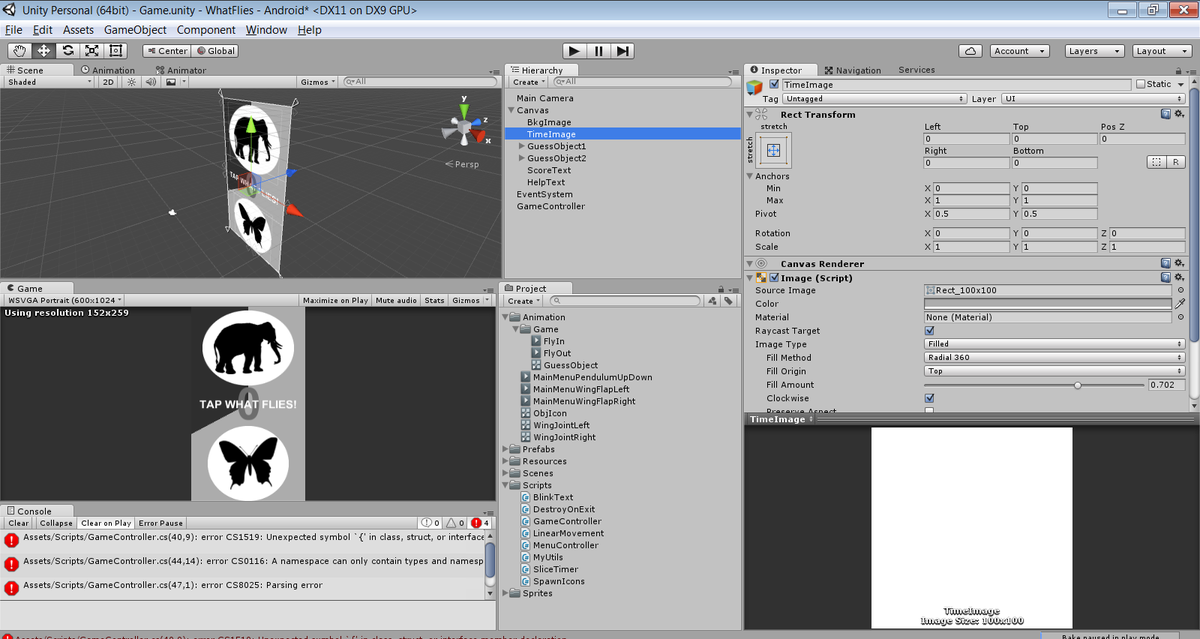Open Image (Script) gear settings

click(x=1179, y=277)
